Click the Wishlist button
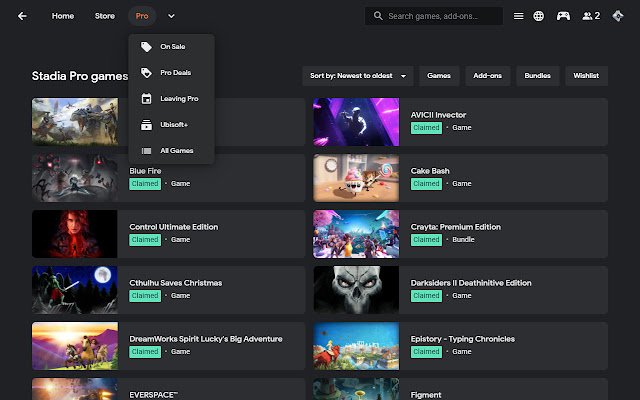Image resolution: width=640 pixels, height=400 pixels. coord(586,76)
